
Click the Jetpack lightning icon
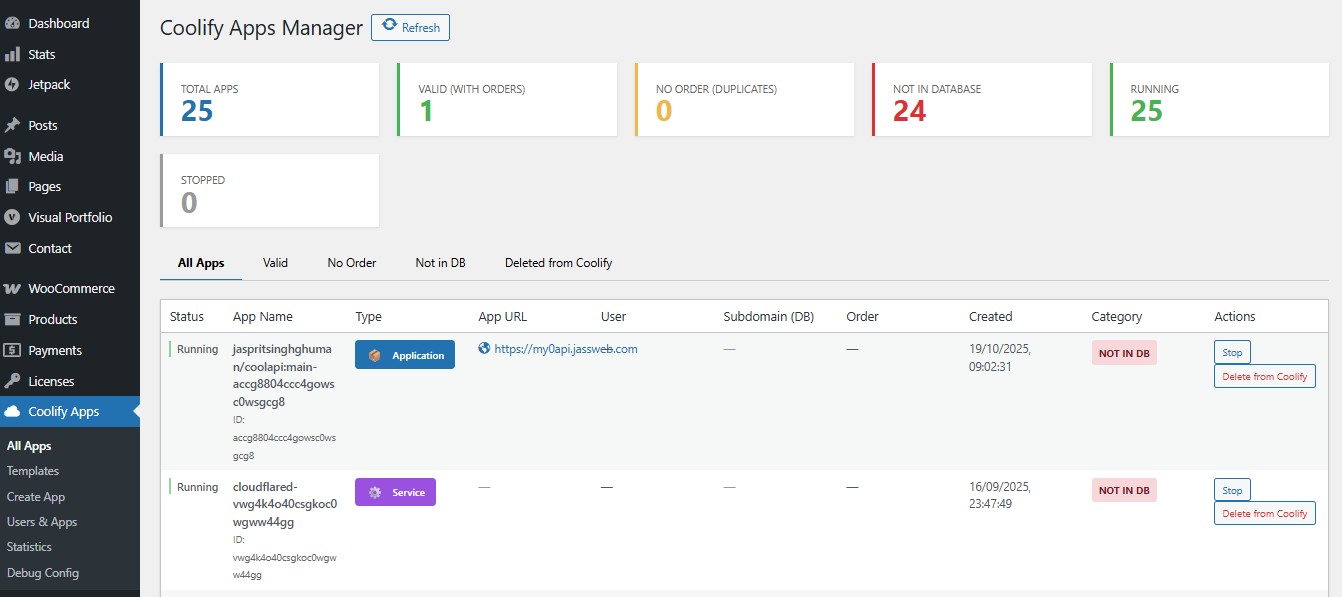[x=12, y=85]
